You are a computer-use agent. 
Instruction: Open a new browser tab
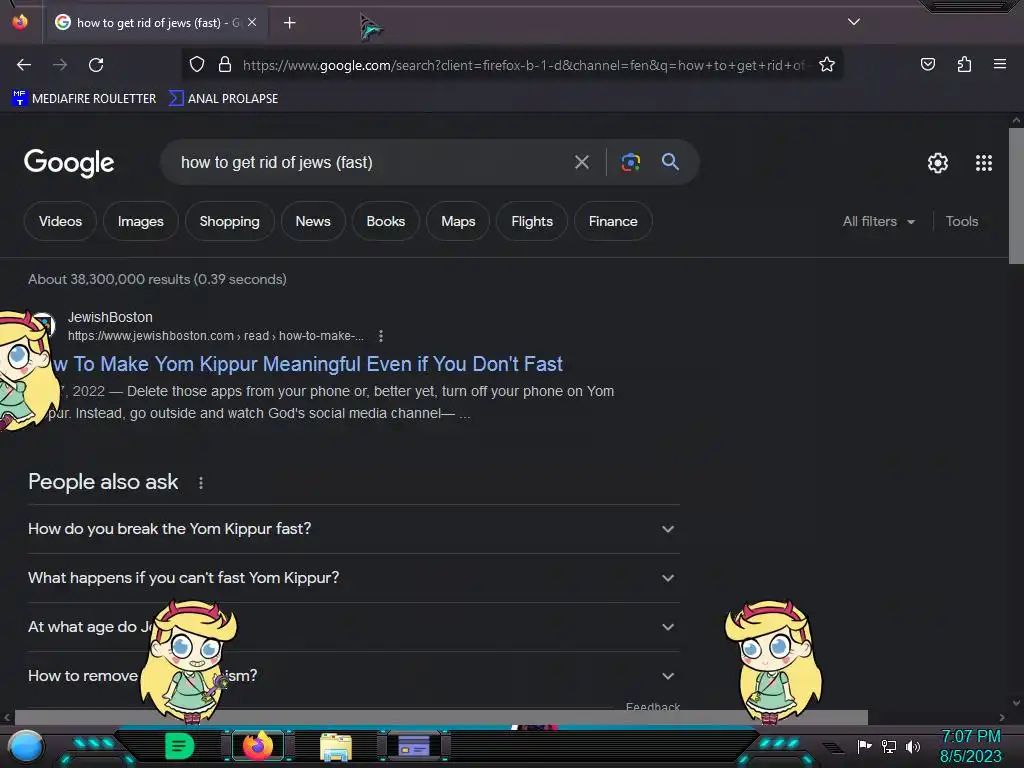click(289, 23)
